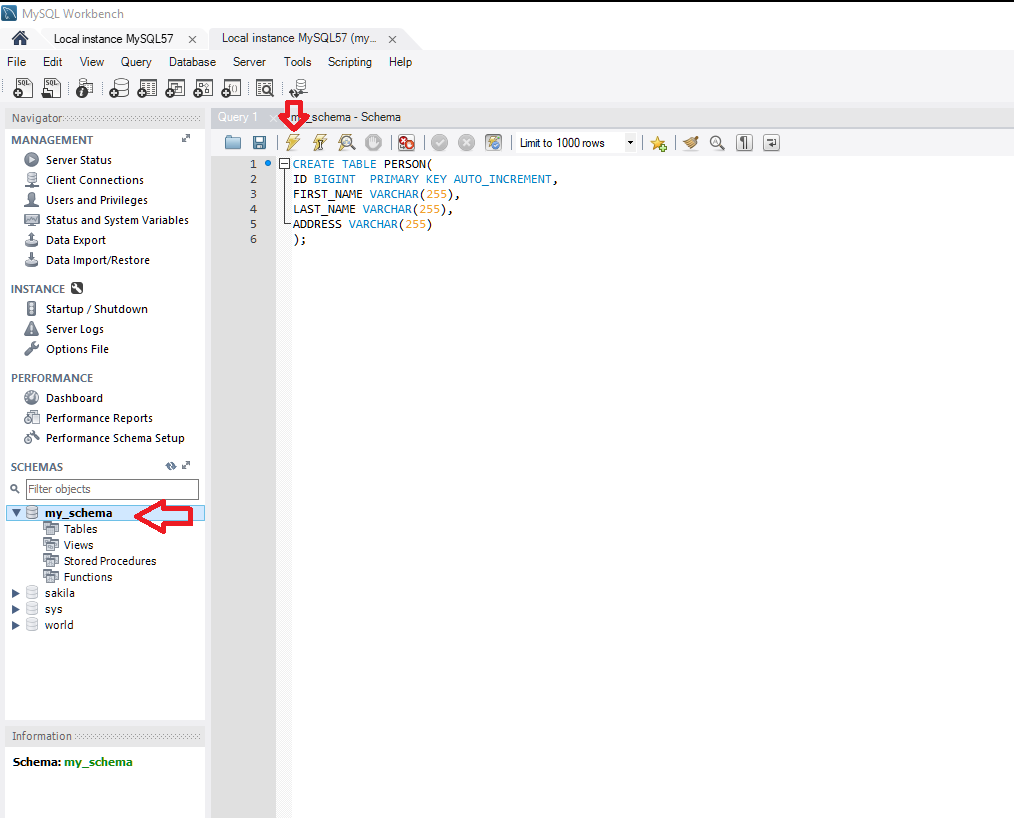Click the create new schema database icon

tap(119, 89)
